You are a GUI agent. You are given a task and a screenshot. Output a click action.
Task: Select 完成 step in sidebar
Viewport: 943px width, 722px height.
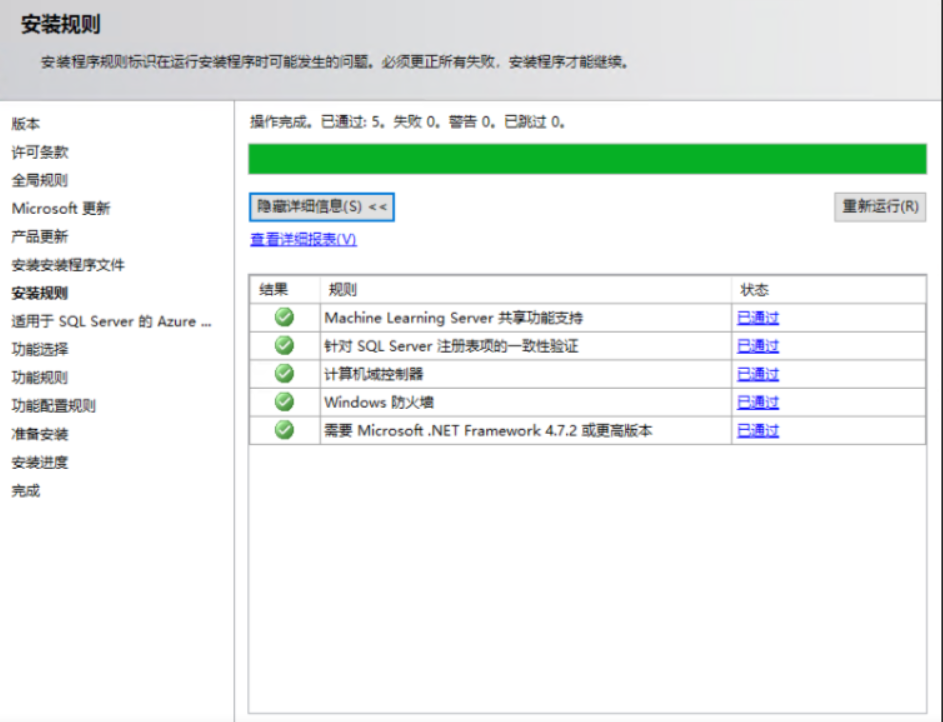point(26,491)
